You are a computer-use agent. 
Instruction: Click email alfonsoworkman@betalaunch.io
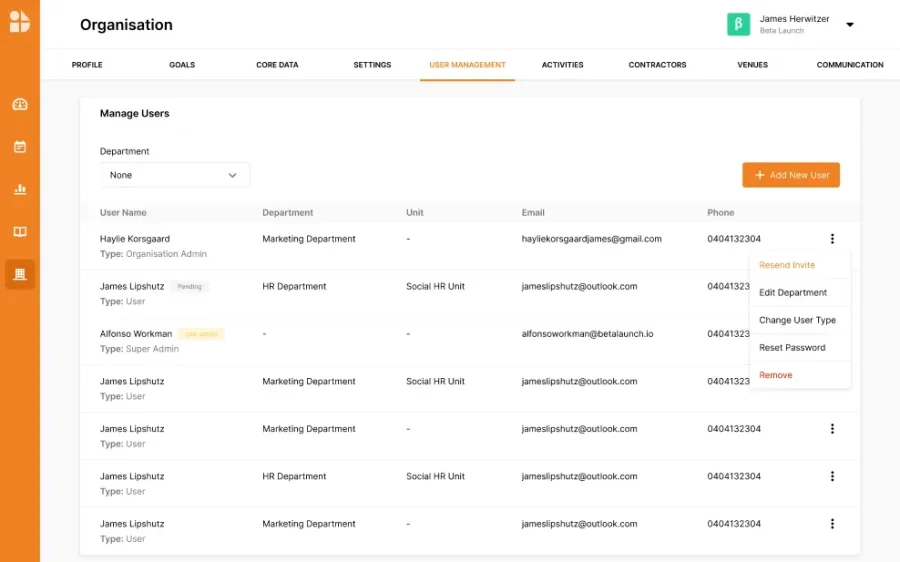coord(587,334)
